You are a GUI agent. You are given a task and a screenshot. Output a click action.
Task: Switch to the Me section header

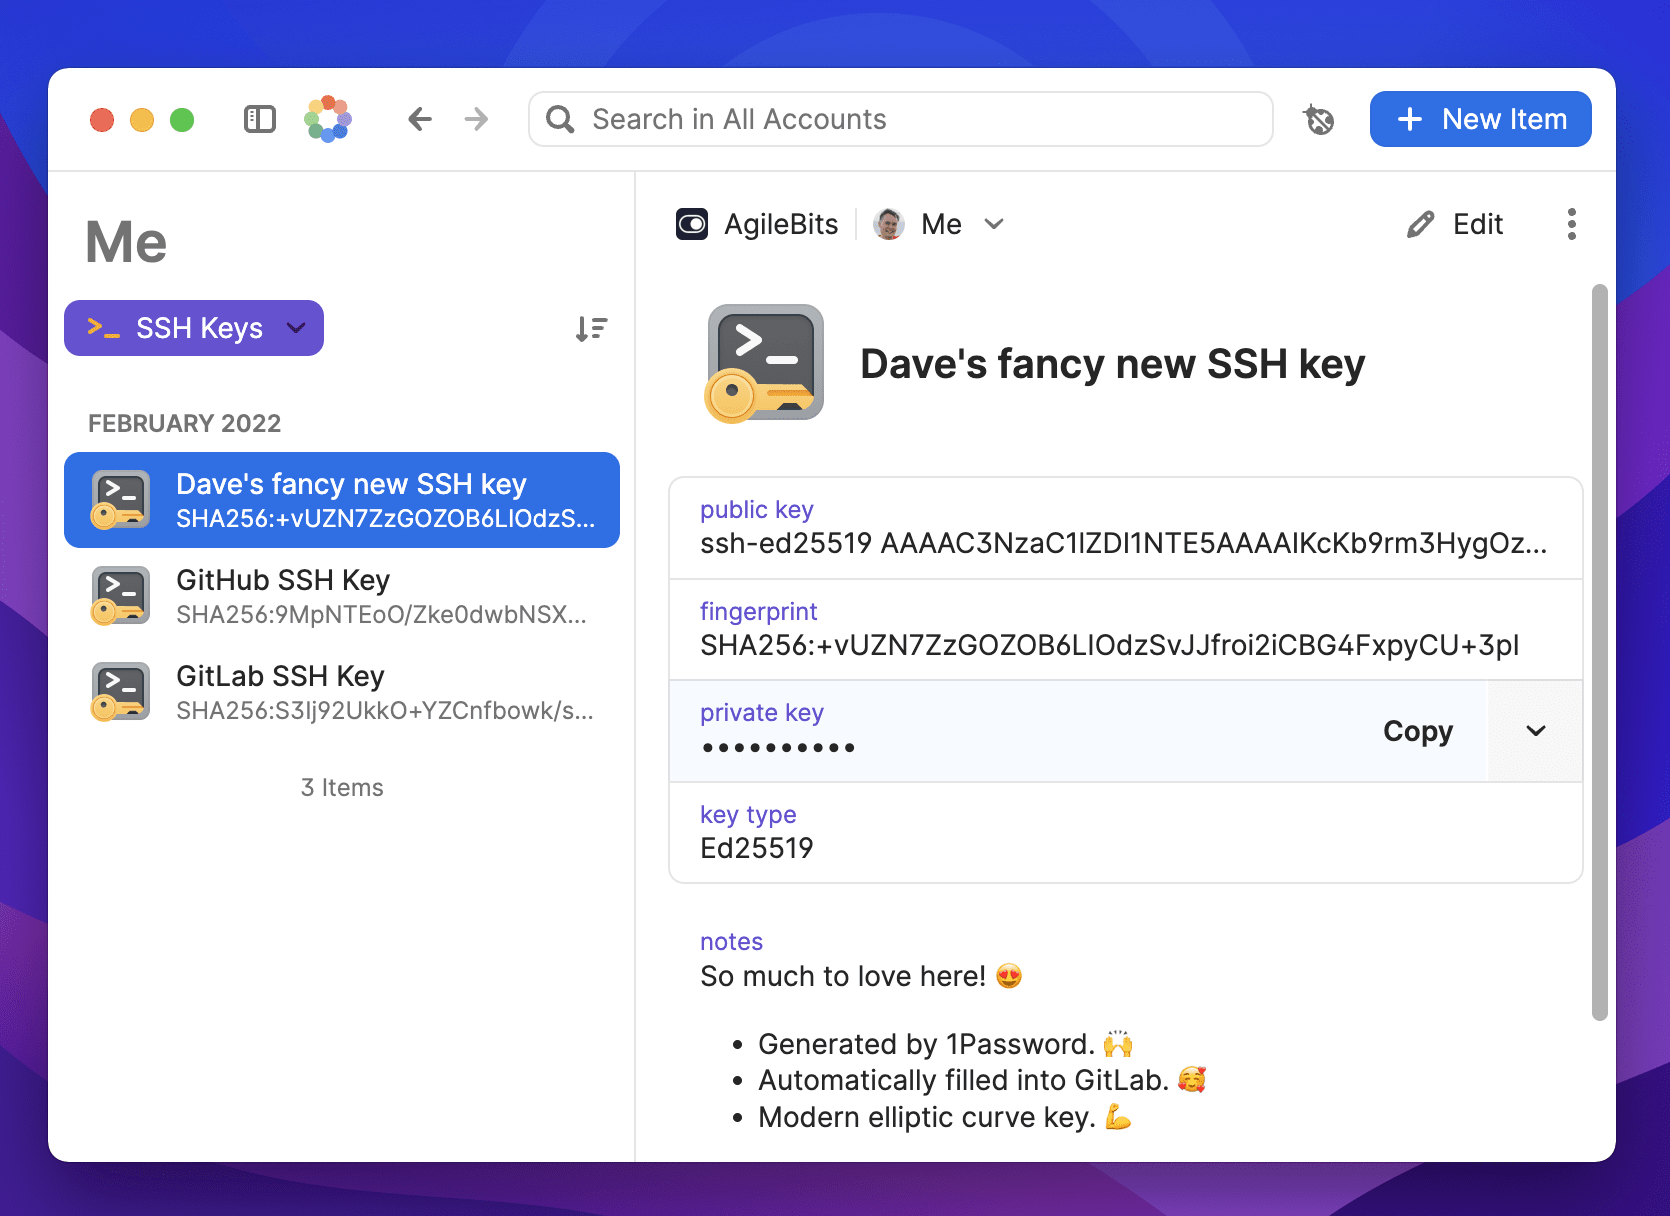tap(125, 241)
